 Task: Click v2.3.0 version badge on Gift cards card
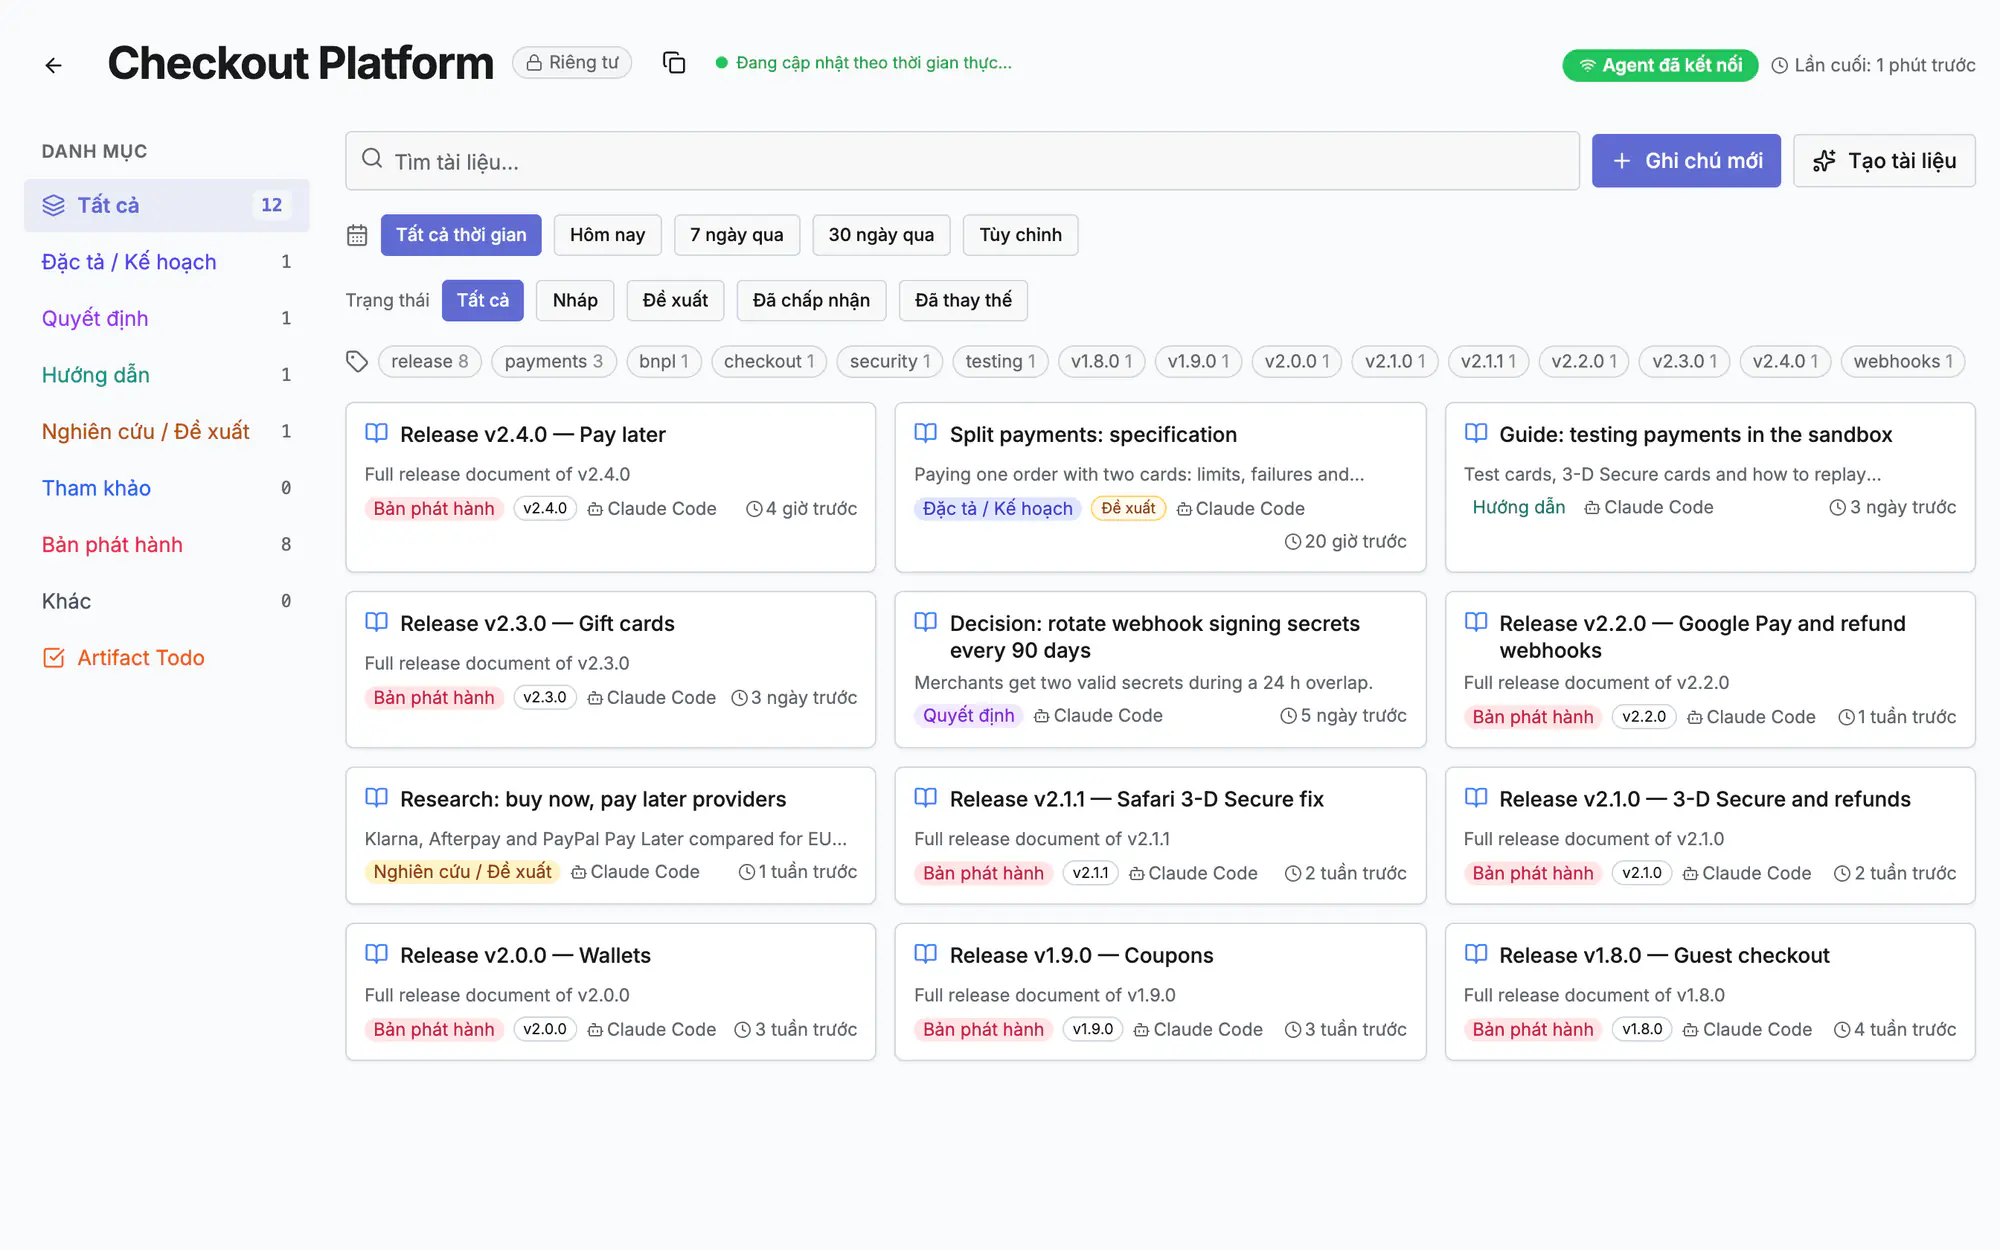pyautogui.click(x=545, y=698)
